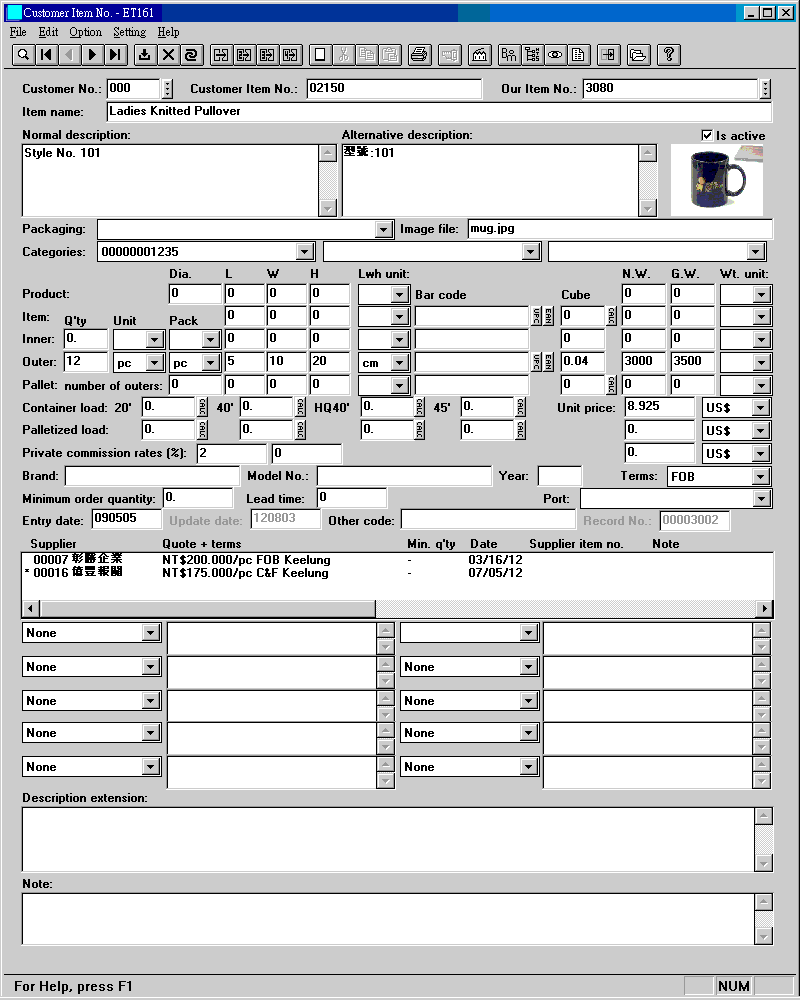Viewport: 800px width, 1000px height.
Task: Click the Minimum order quantity field
Action: pyautogui.click(x=198, y=498)
